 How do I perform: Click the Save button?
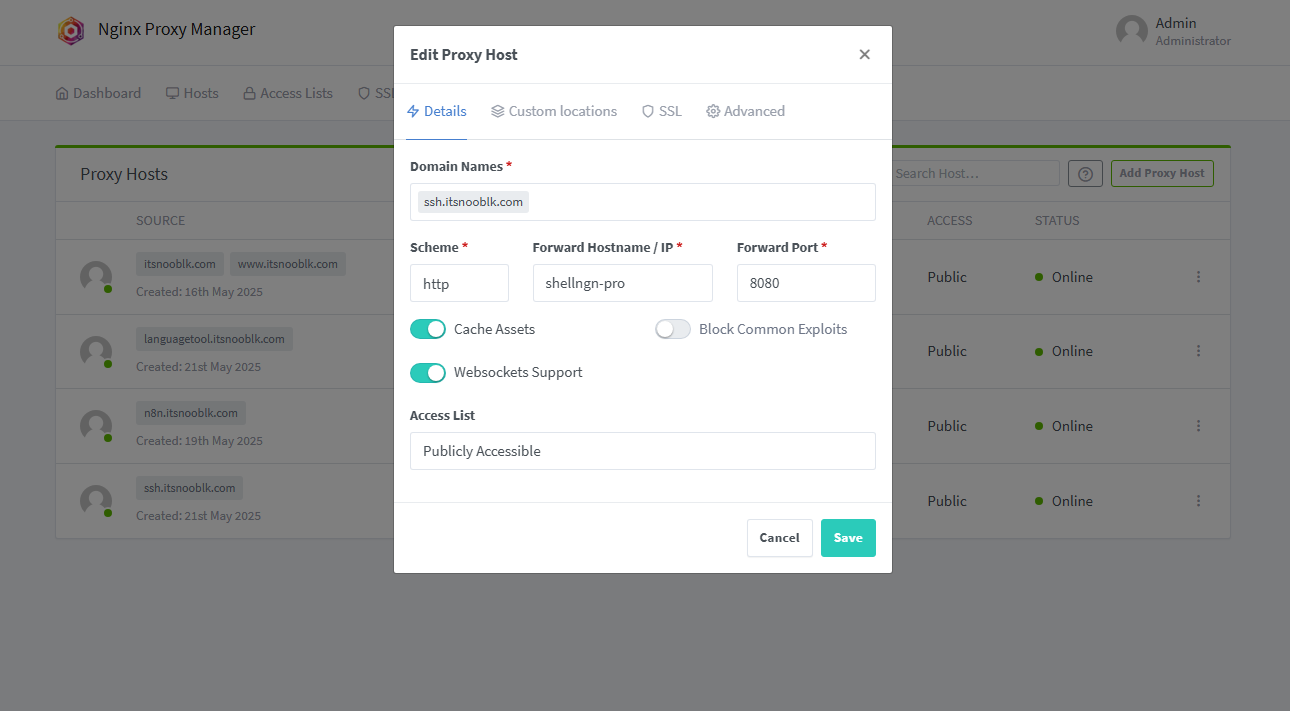[x=847, y=537]
